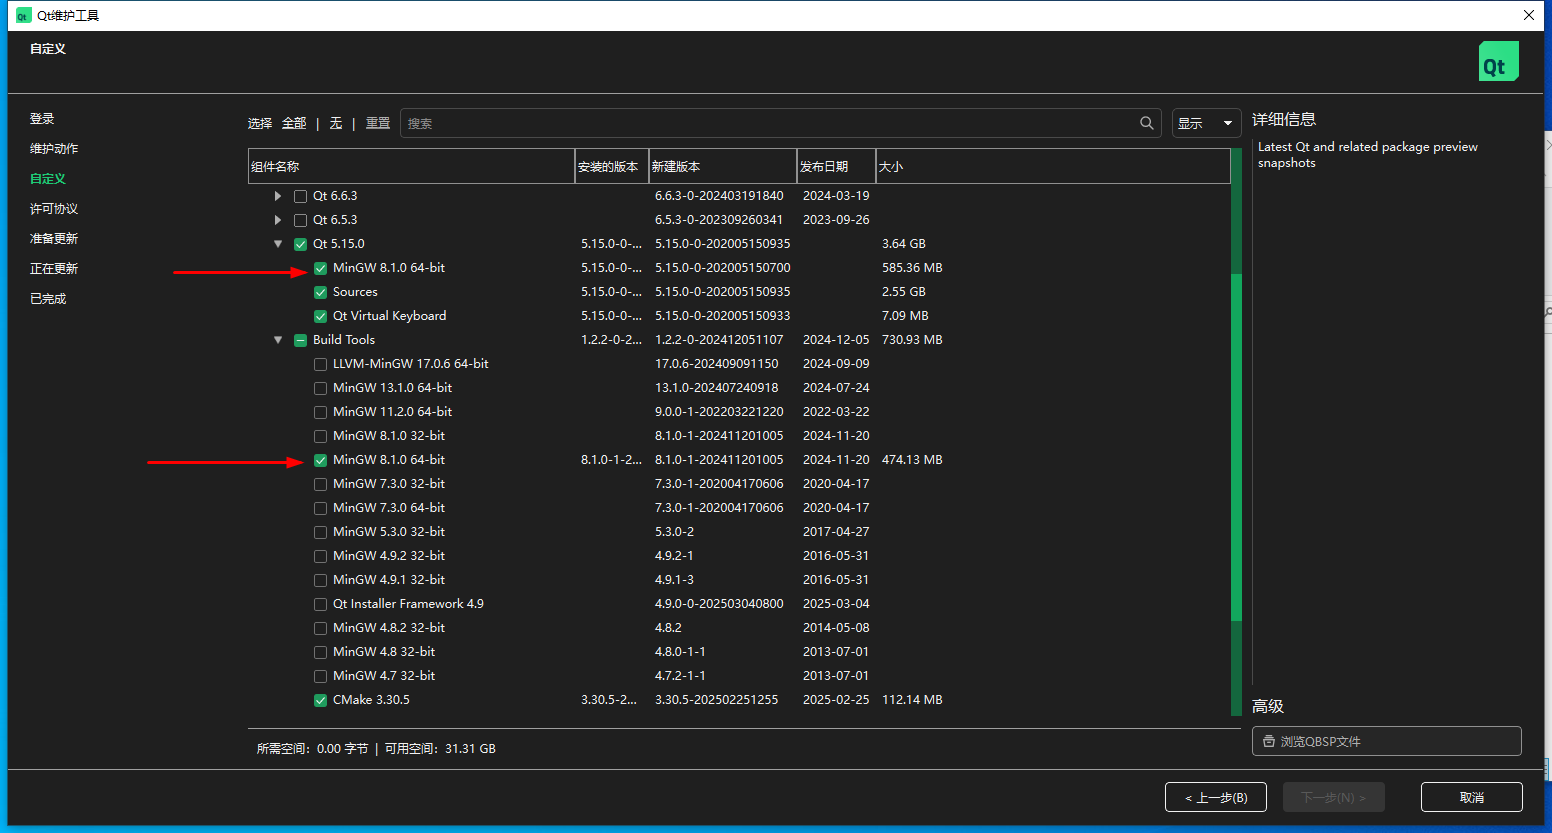Click the Qt logo in header
The height and width of the screenshot is (833, 1552).
[1498, 61]
